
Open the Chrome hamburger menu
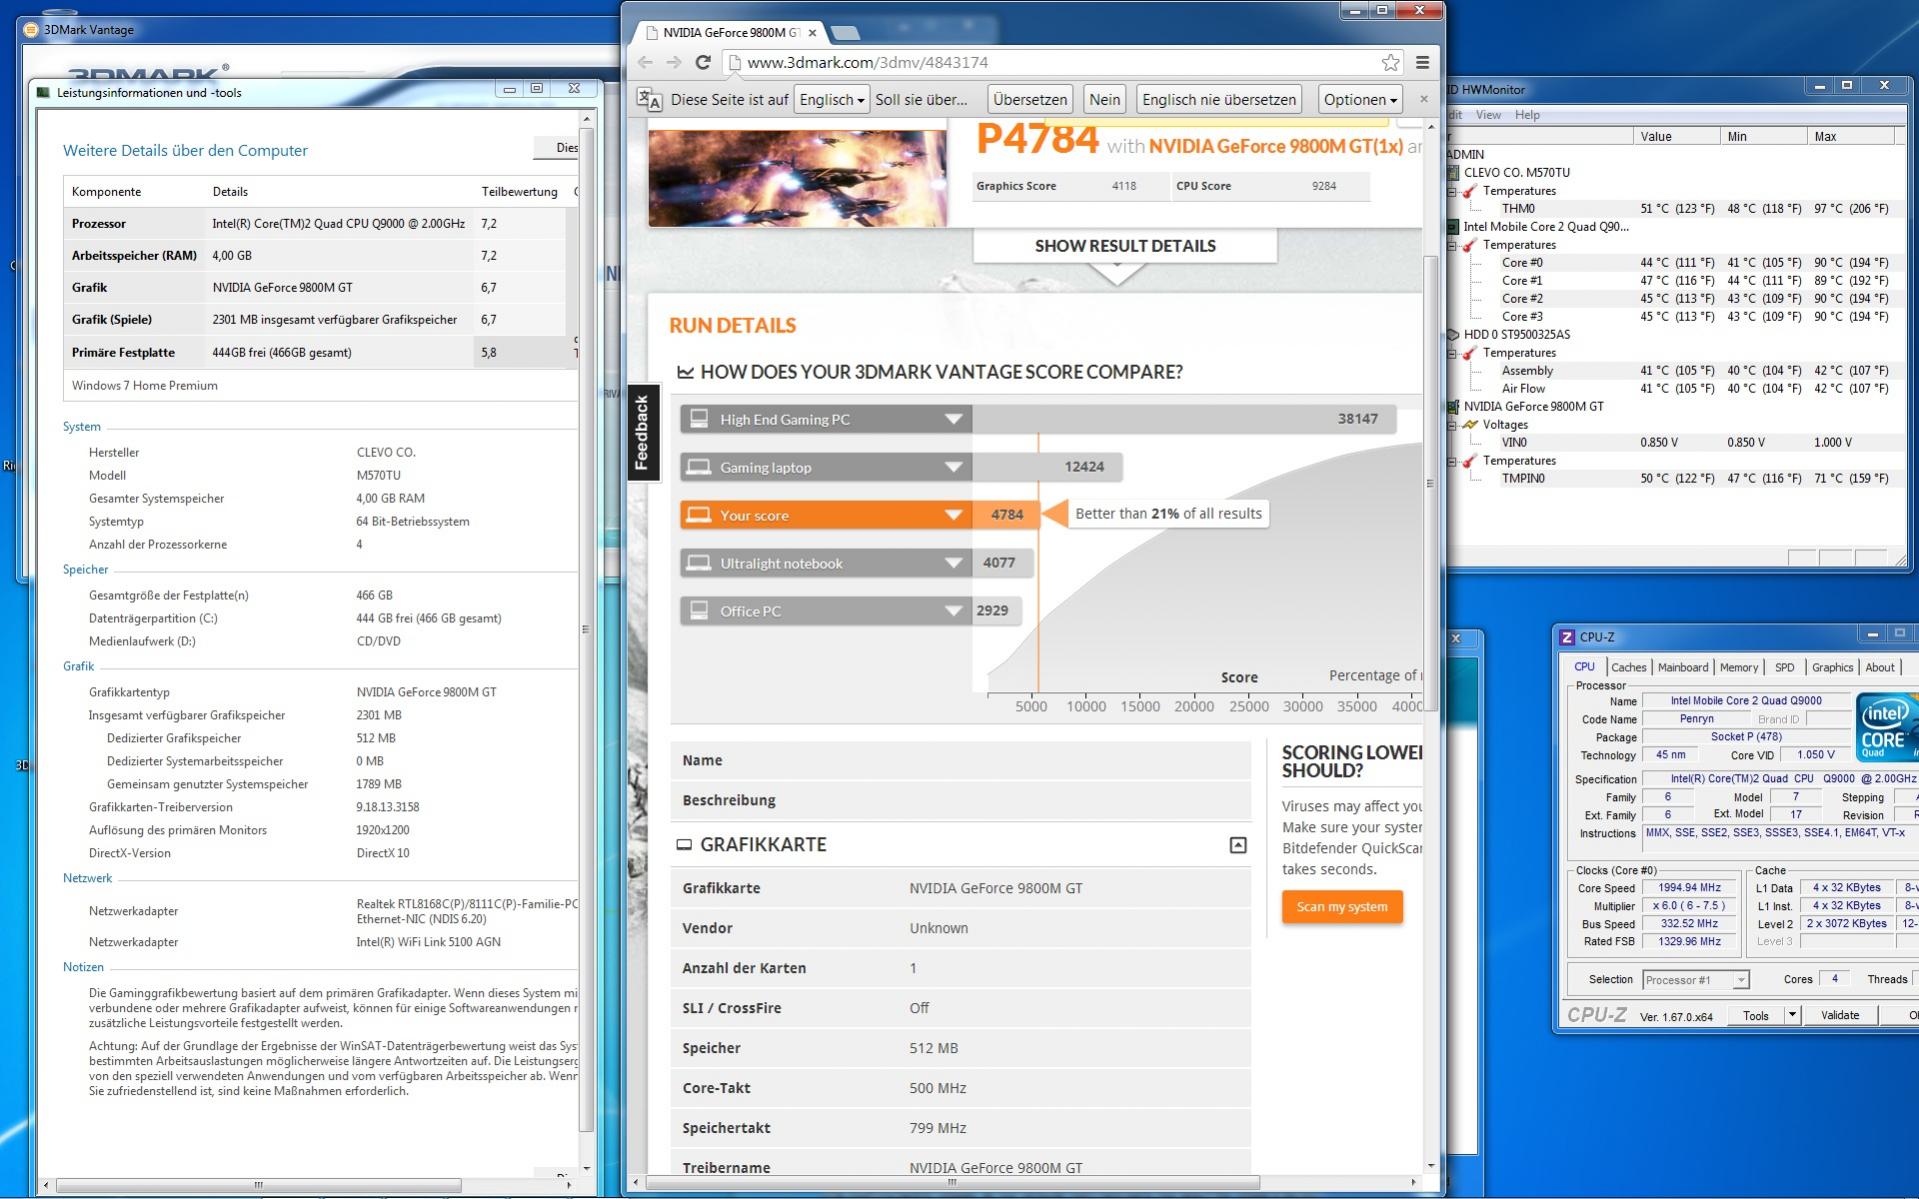pyautogui.click(x=1422, y=62)
